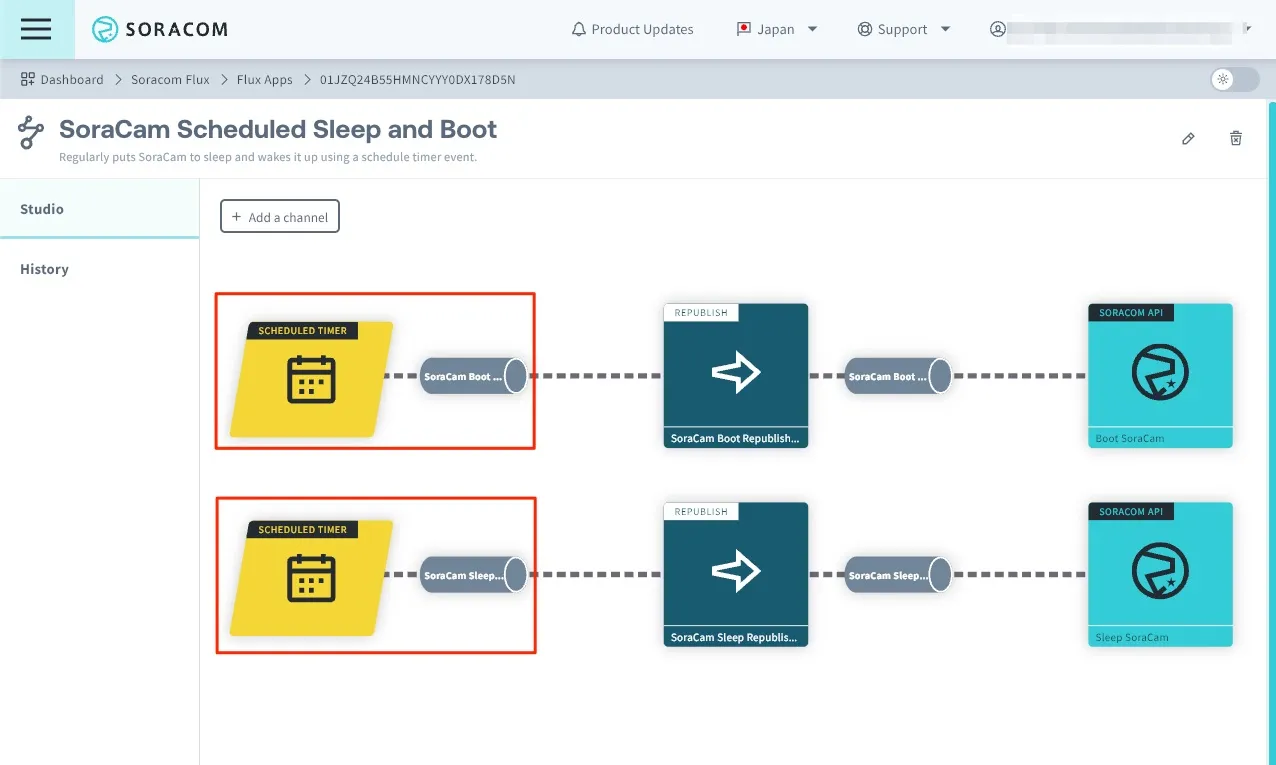The image size is (1276, 765).
Task: Open the Boot SoraCam SORACOM API node
Action: (x=1160, y=376)
